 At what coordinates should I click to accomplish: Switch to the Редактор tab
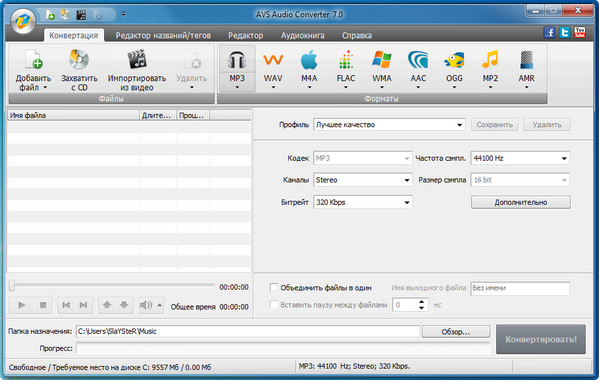coord(246,36)
